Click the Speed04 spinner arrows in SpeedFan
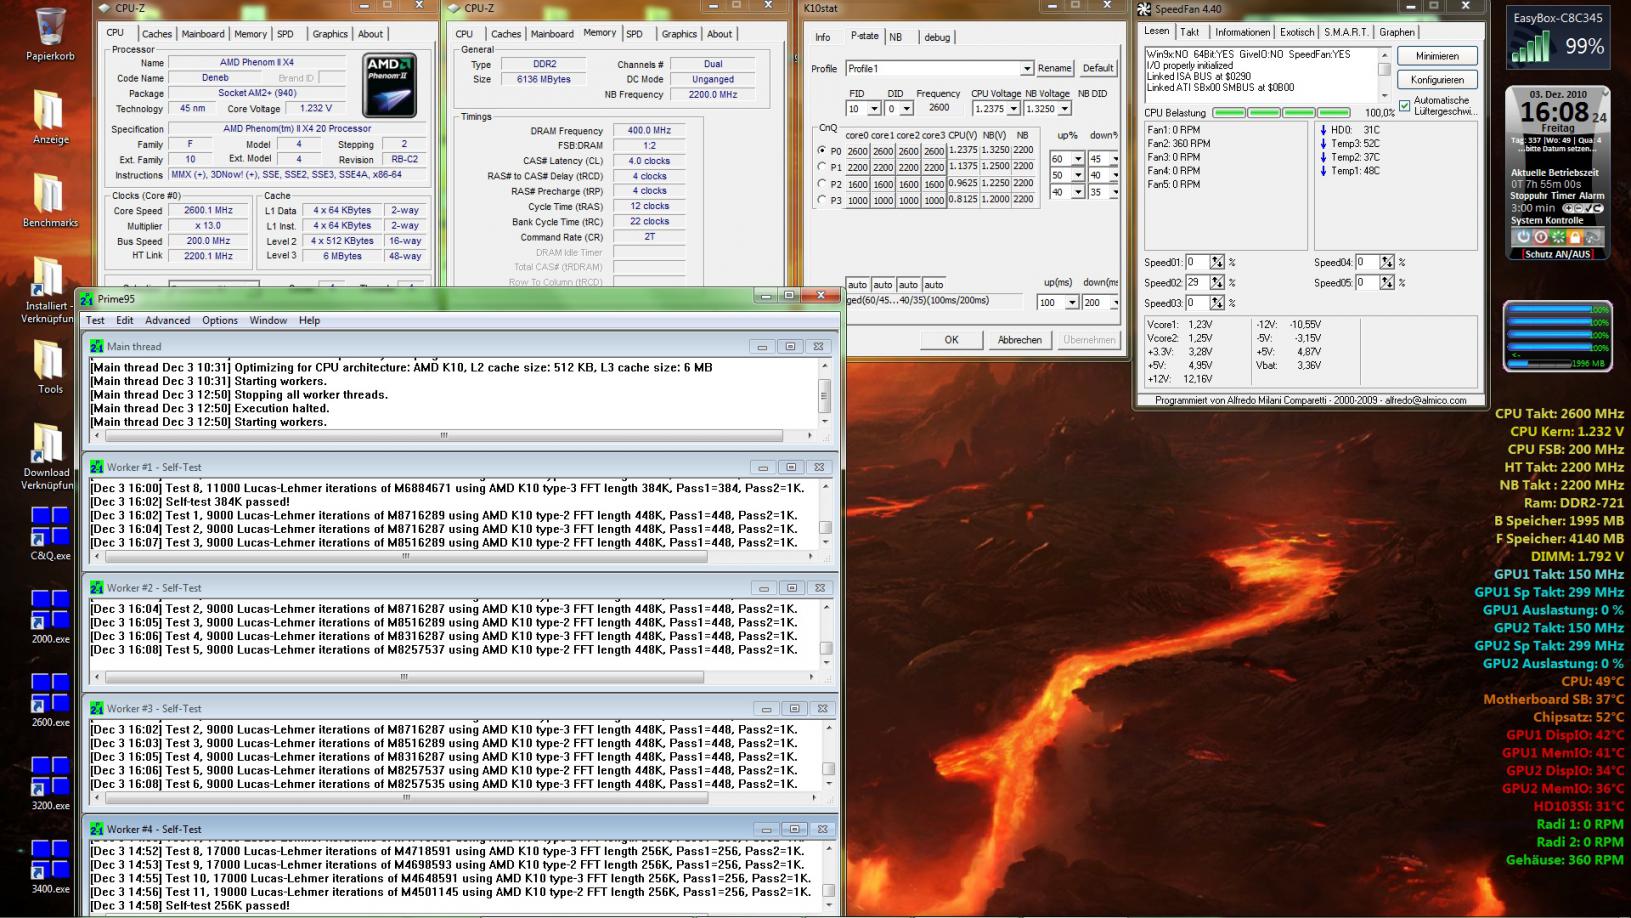Image resolution: width=1631 pixels, height=918 pixels. [1387, 262]
